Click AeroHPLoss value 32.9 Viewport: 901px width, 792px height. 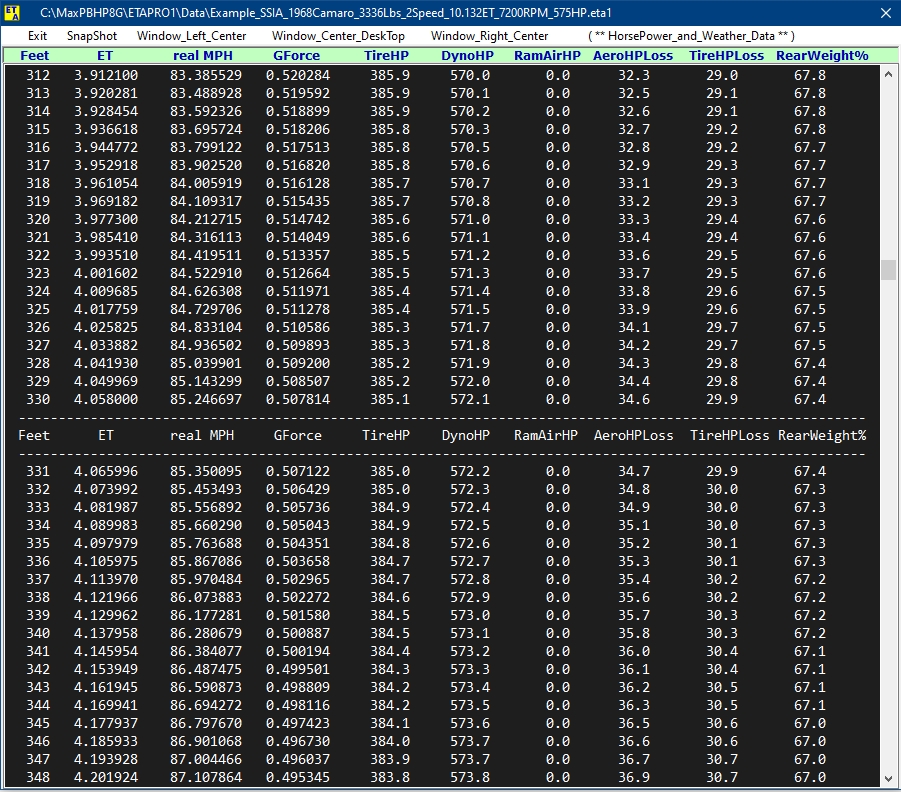(634, 165)
